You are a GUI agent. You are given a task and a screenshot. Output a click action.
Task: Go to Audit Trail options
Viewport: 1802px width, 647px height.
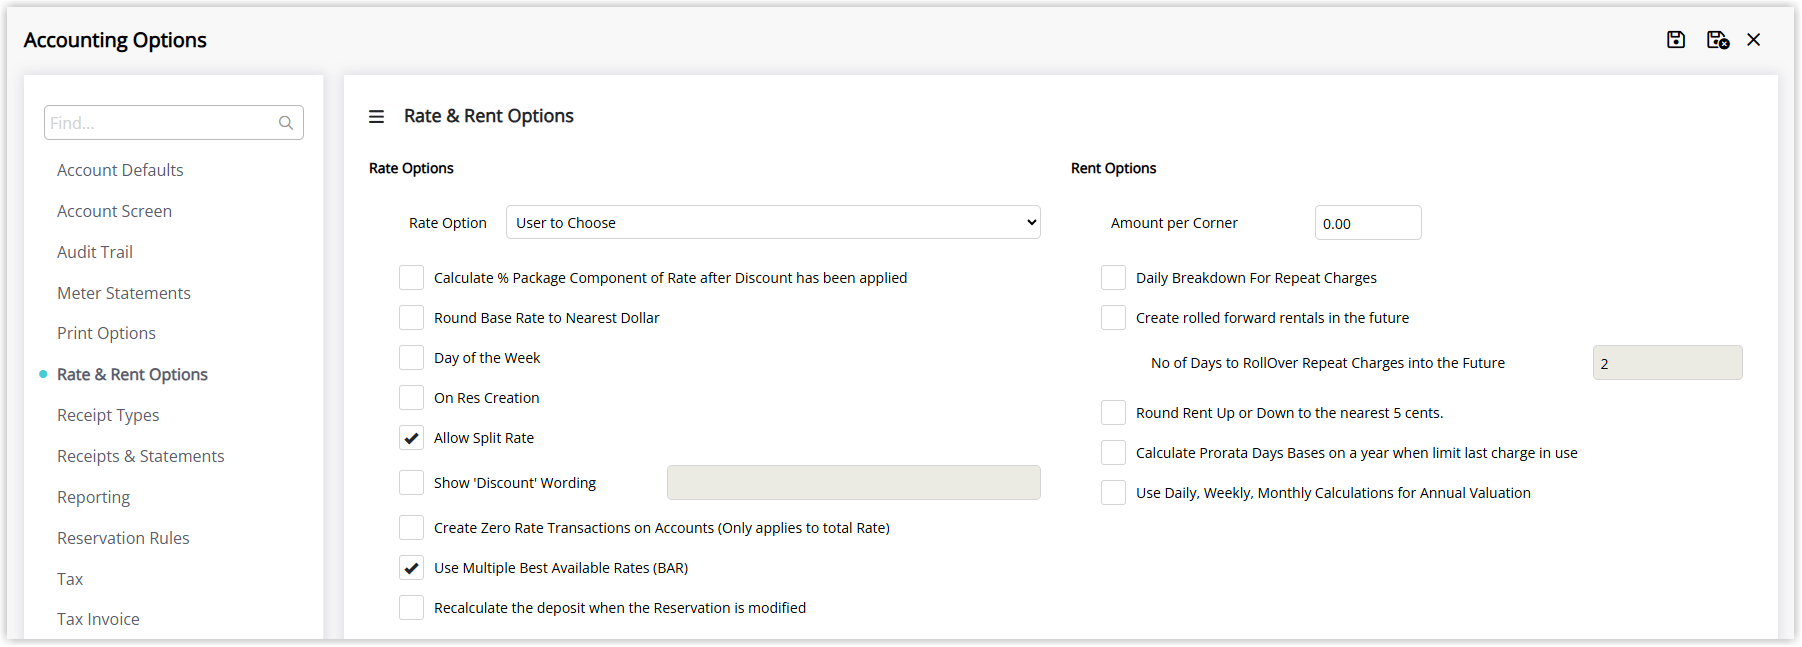click(95, 252)
